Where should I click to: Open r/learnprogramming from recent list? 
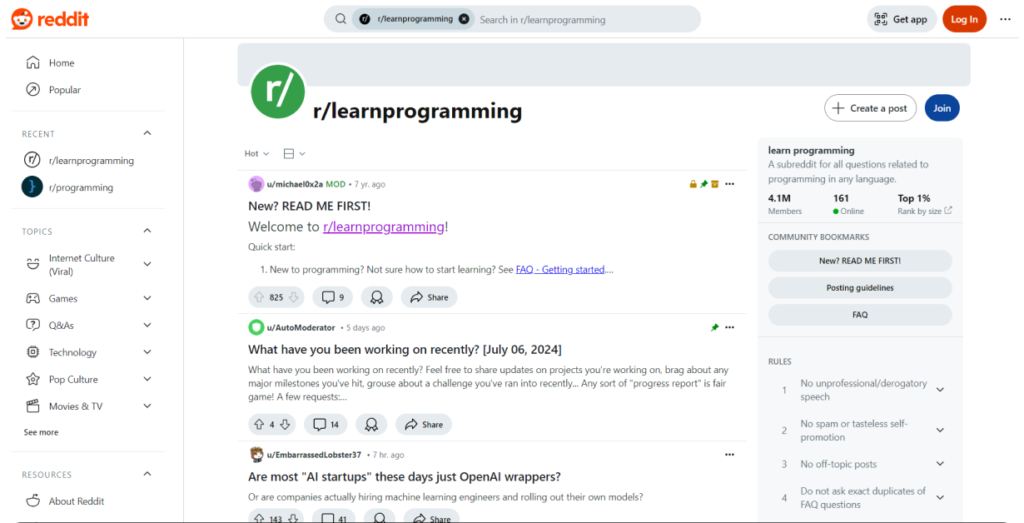pos(89,160)
